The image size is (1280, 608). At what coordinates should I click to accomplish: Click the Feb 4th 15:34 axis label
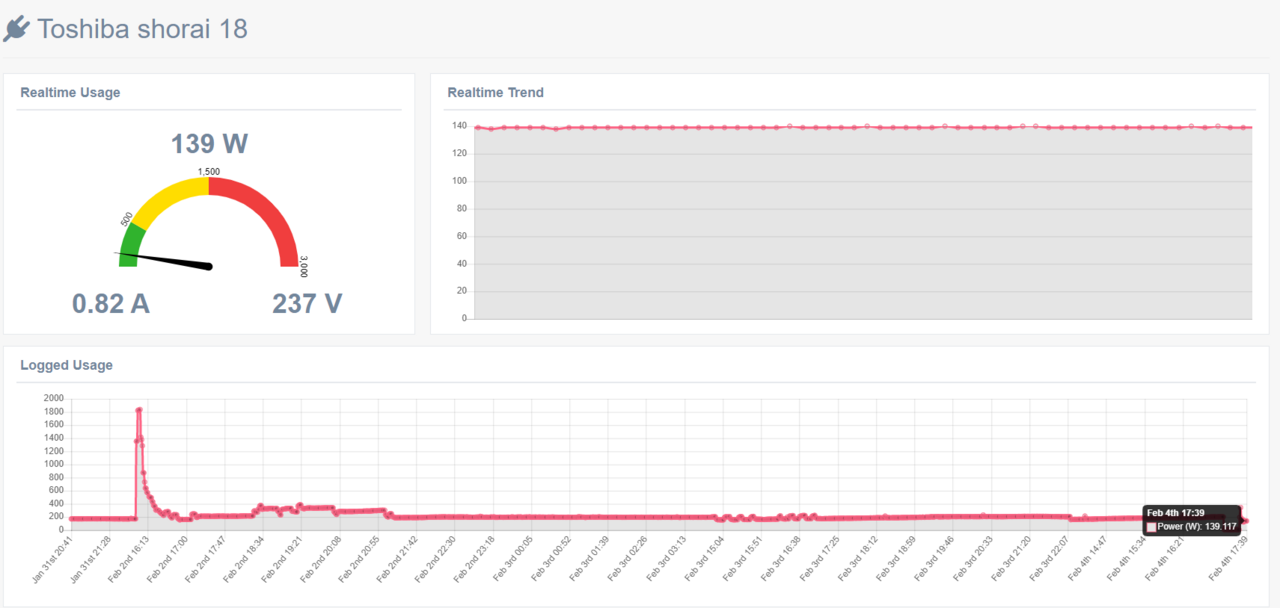click(1128, 560)
